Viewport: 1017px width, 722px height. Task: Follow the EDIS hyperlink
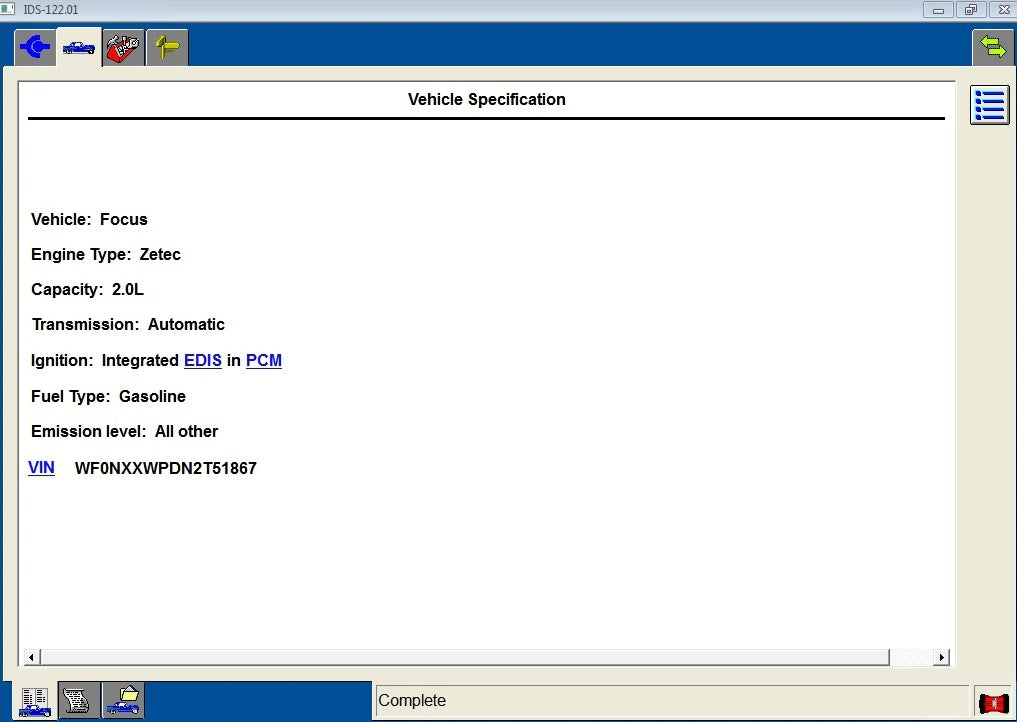click(x=203, y=360)
